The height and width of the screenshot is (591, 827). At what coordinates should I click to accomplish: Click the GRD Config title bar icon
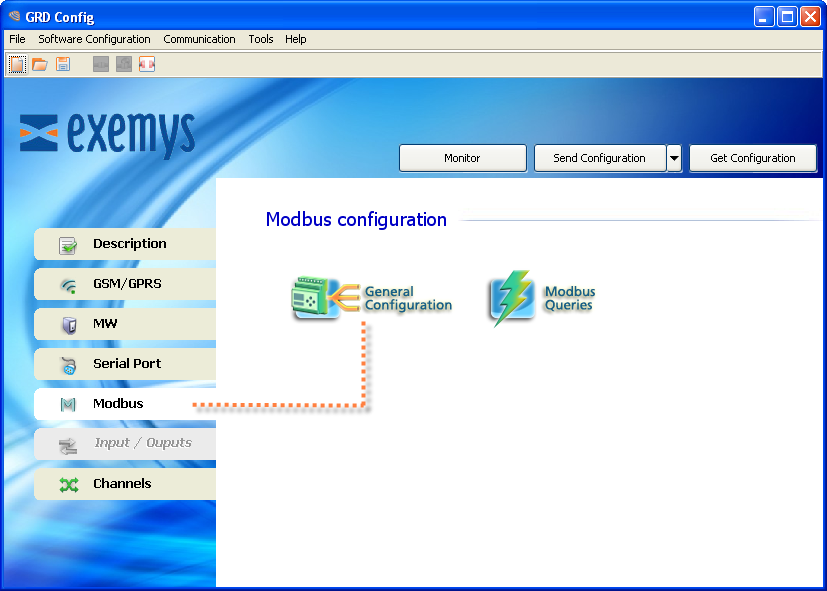pos(14,16)
